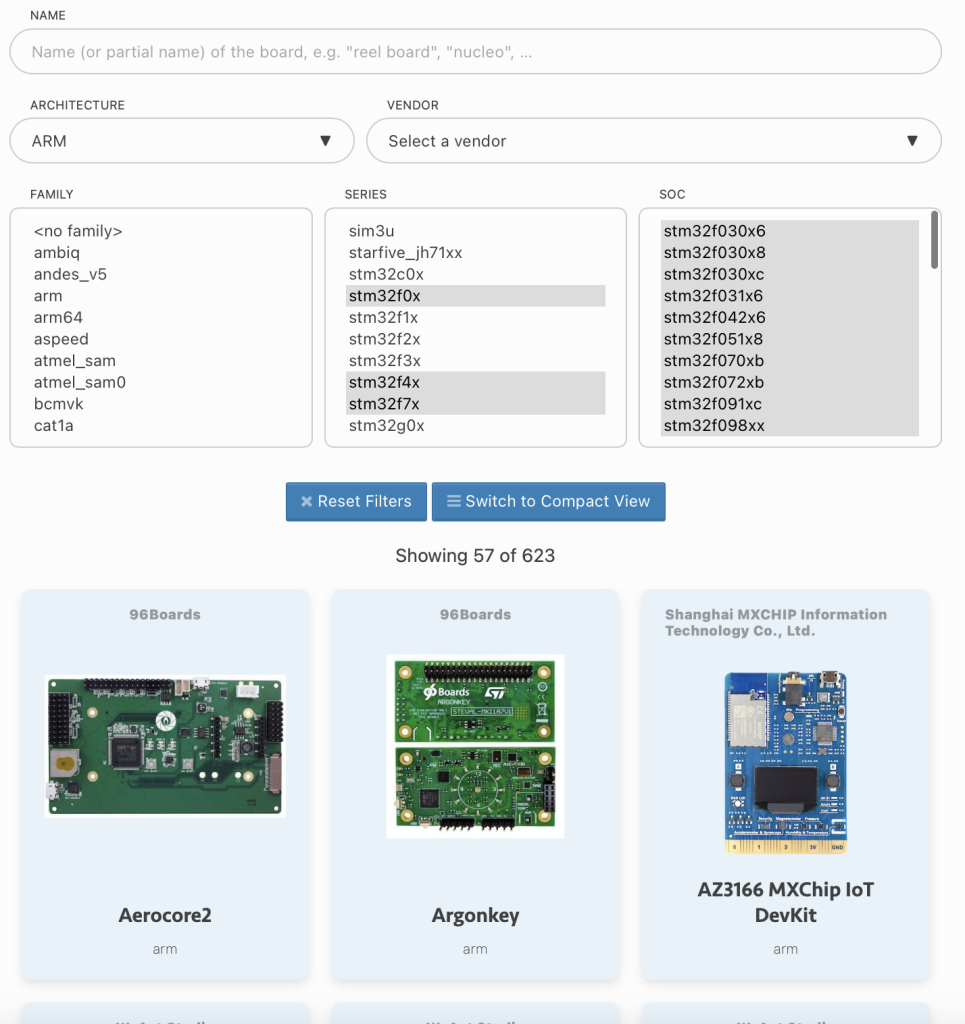
Task: Select andes_v5 in Family list
Action: (x=161, y=274)
